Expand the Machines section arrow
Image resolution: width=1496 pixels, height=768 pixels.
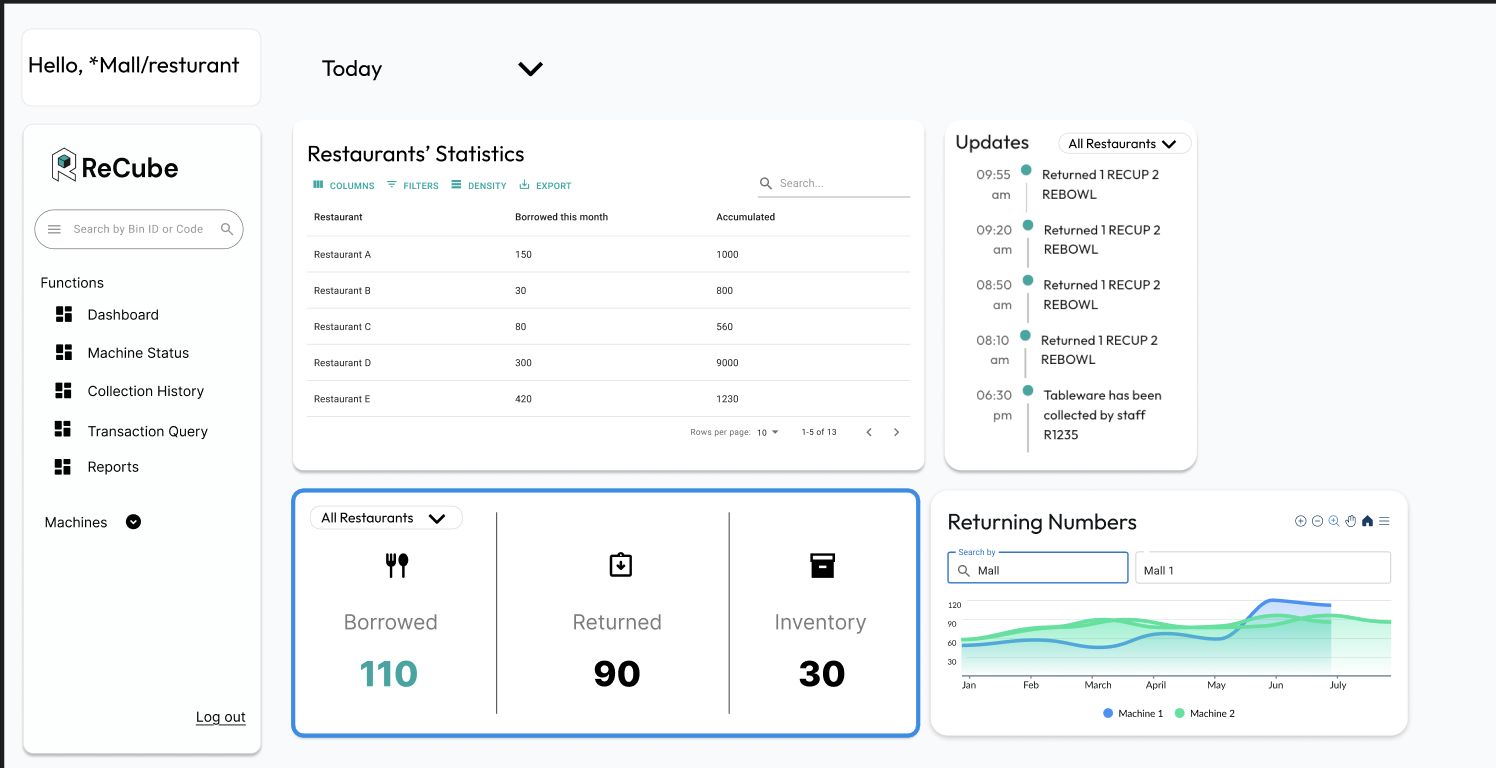coord(133,522)
